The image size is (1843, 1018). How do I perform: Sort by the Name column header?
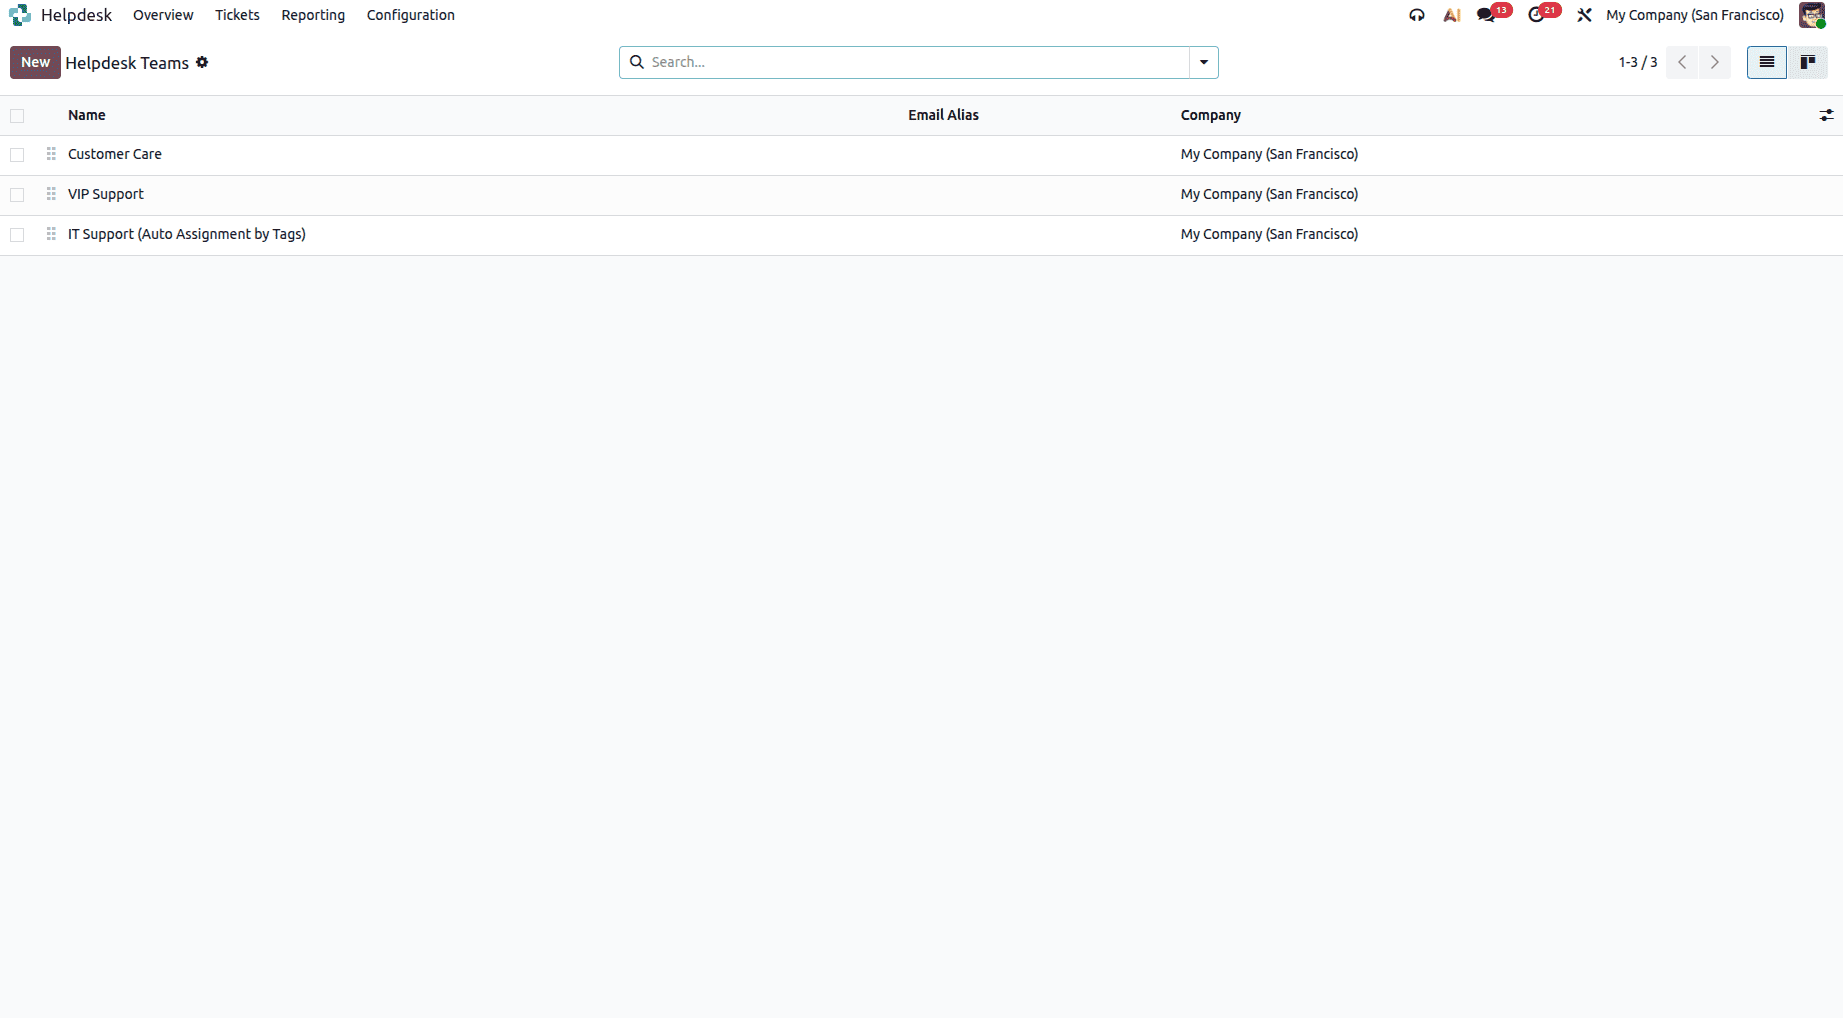pyautogui.click(x=87, y=115)
